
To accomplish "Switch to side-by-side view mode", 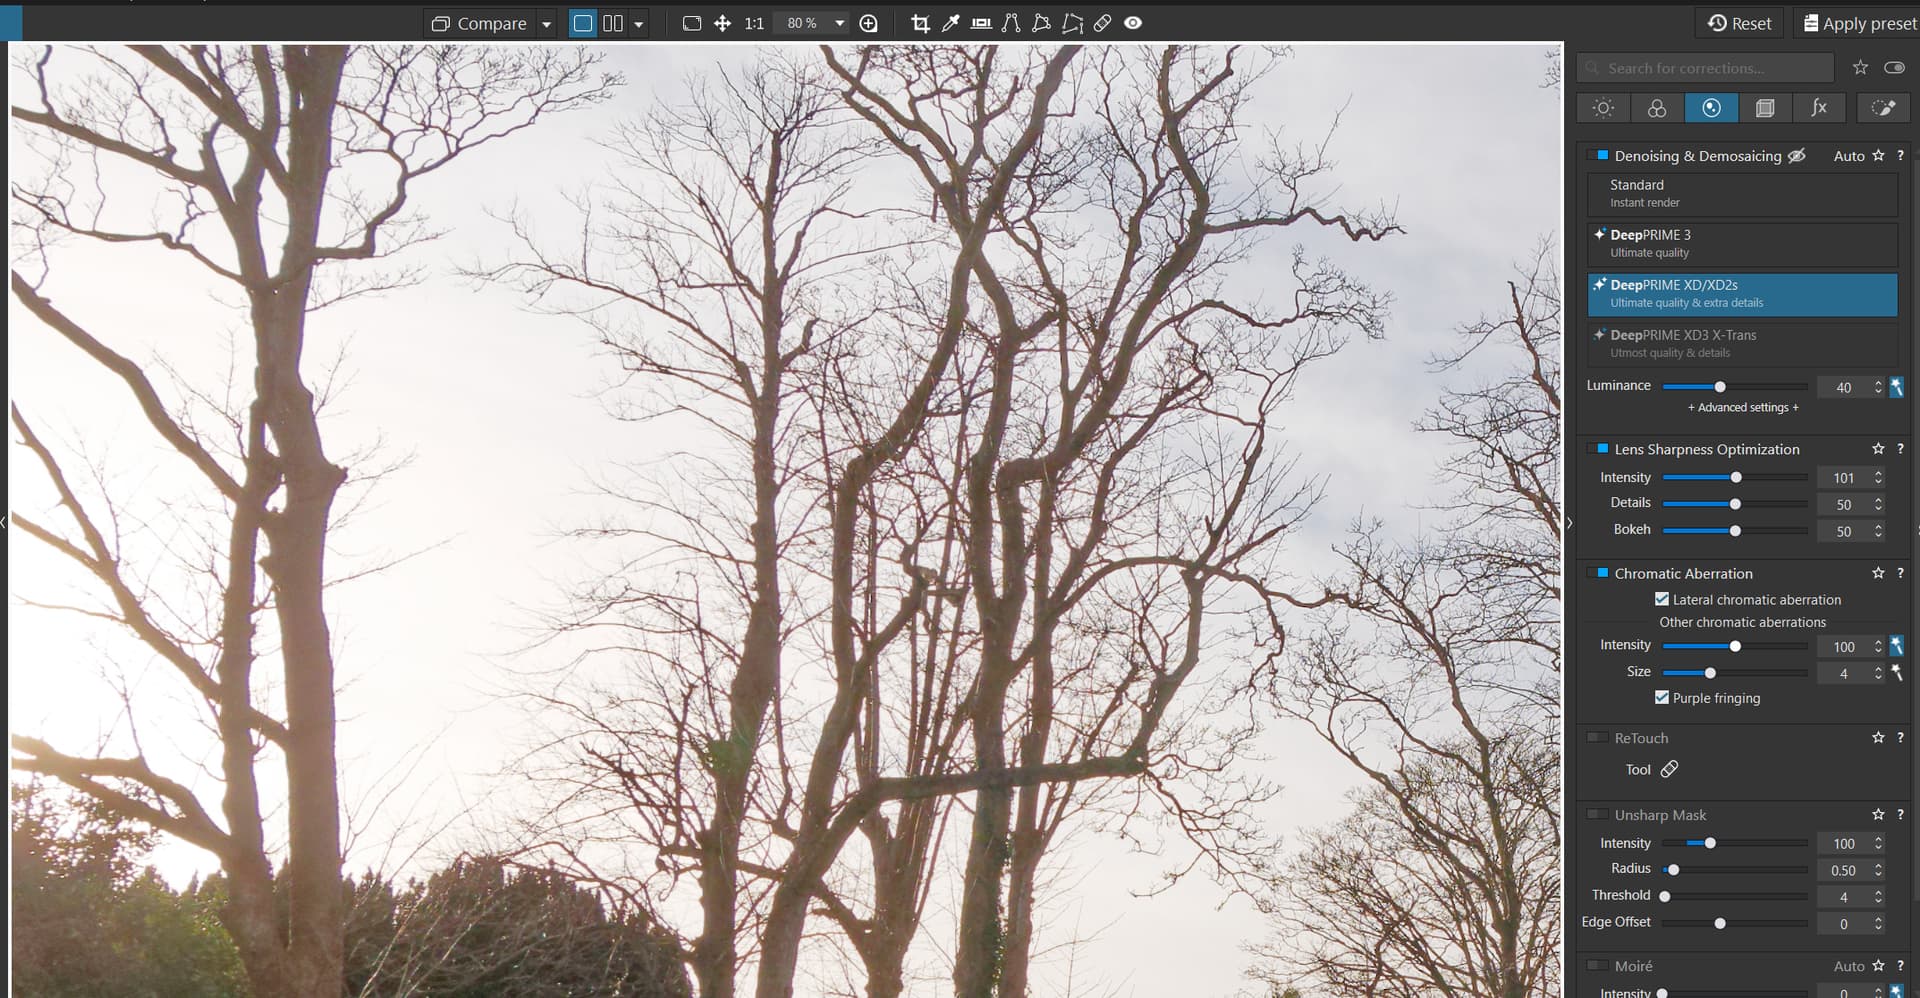I will click(x=613, y=23).
